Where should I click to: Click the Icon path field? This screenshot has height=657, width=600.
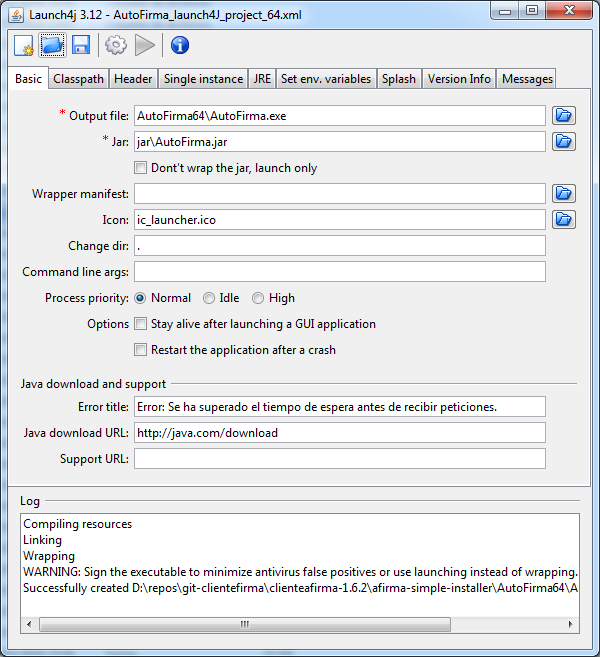pyautogui.click(x=340, y=220)
